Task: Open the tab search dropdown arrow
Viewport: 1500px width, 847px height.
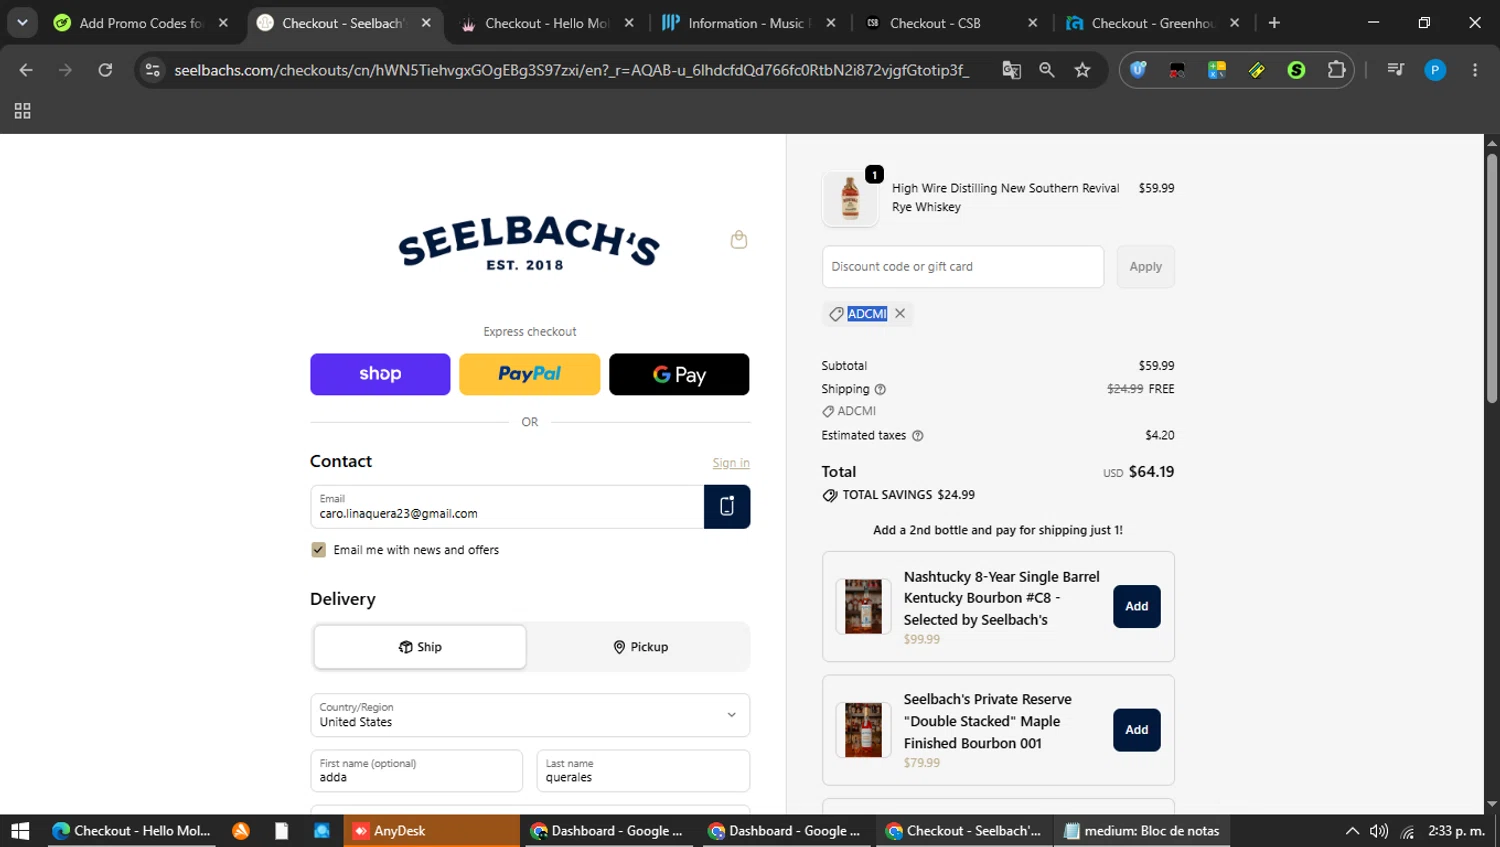Action: coord(22,23)
